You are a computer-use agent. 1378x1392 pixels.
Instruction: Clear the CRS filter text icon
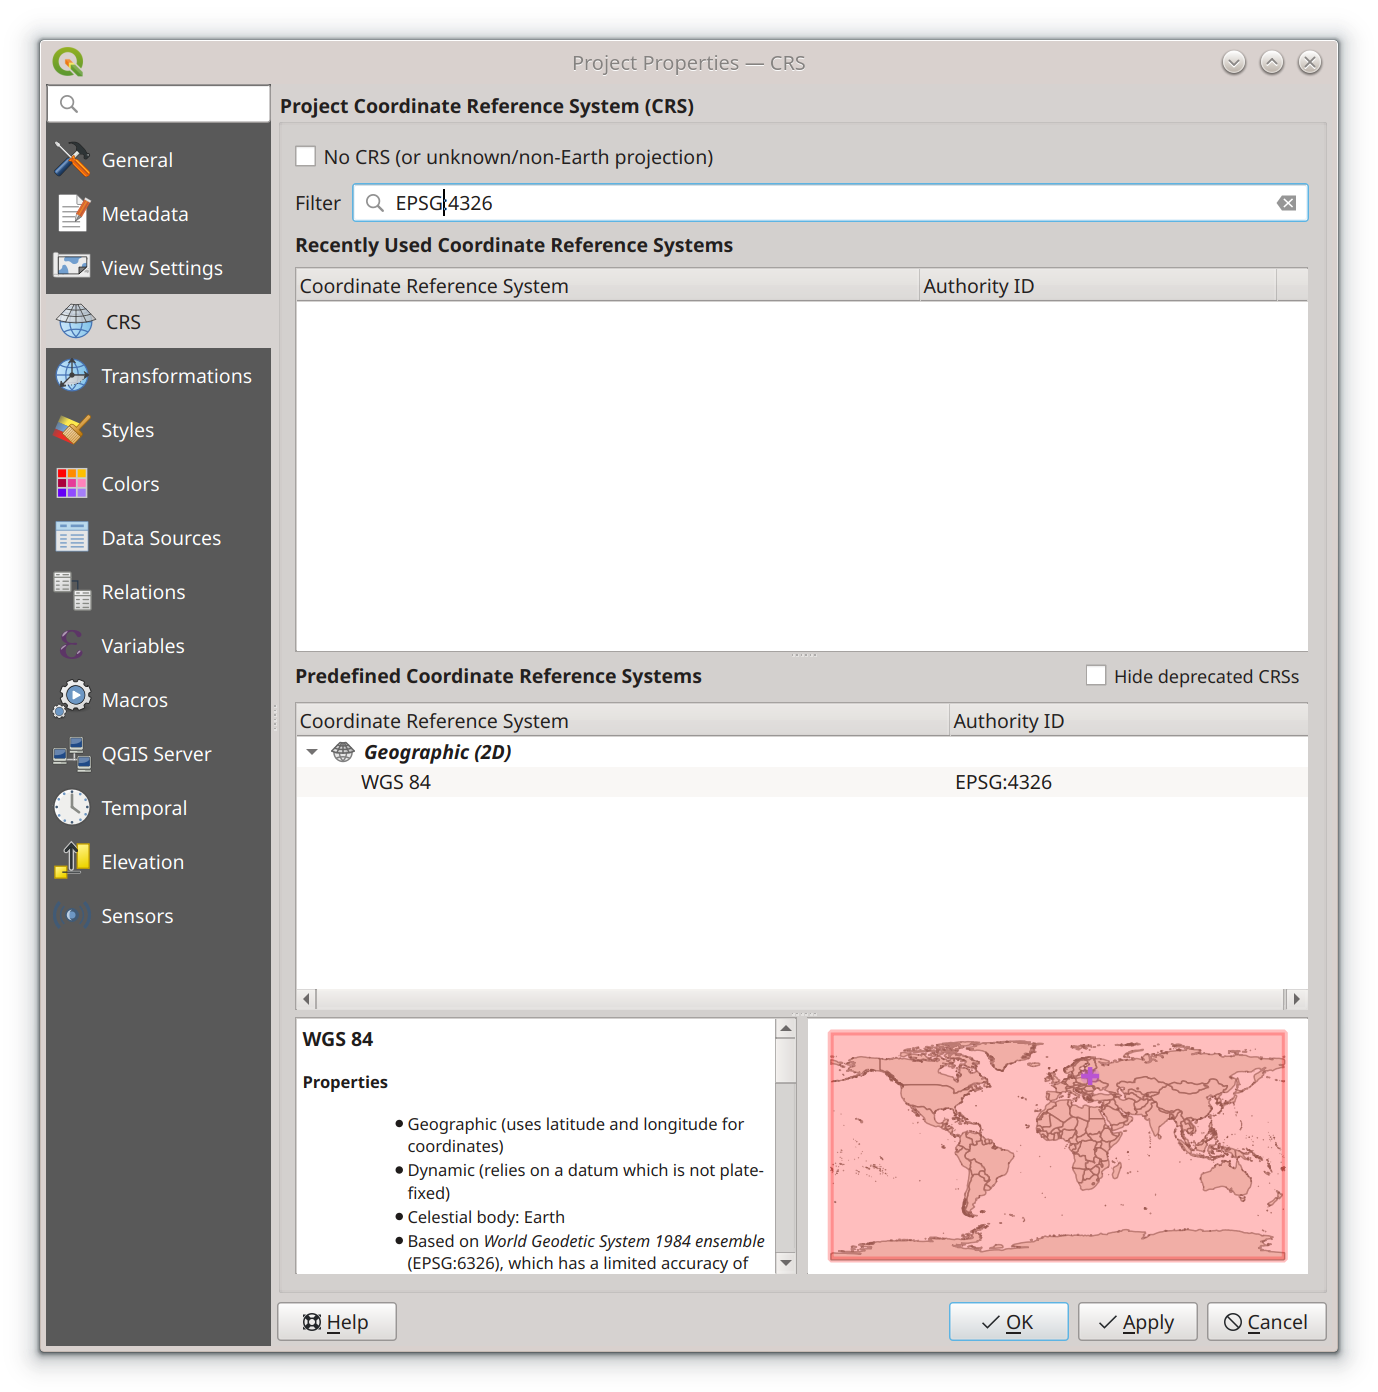coord(1287,203)
